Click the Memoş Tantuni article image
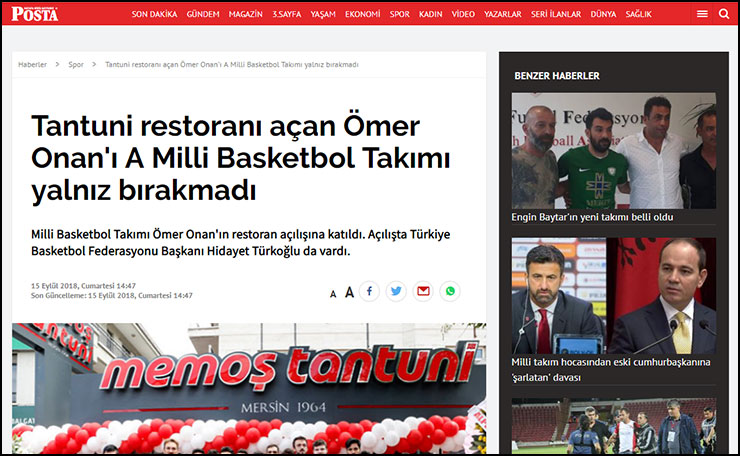Image resolution: width=740 pixels, height=456 pixels. click(249, 389)
